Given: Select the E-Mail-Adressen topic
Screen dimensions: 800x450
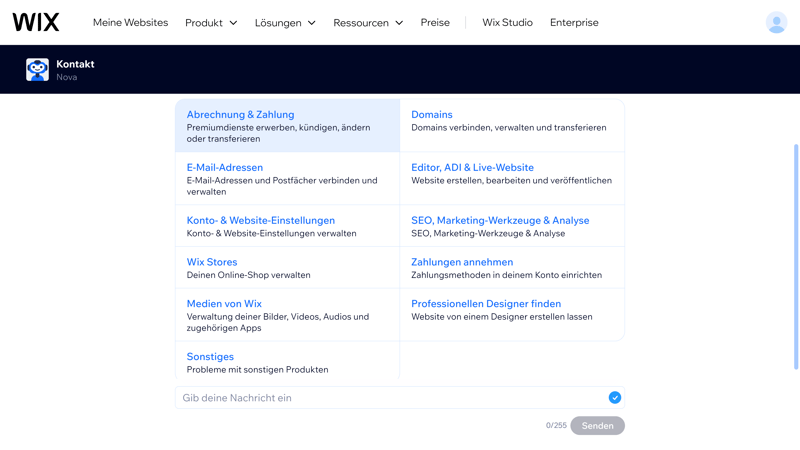Looking at the screenshot, I should pos(225,168).
